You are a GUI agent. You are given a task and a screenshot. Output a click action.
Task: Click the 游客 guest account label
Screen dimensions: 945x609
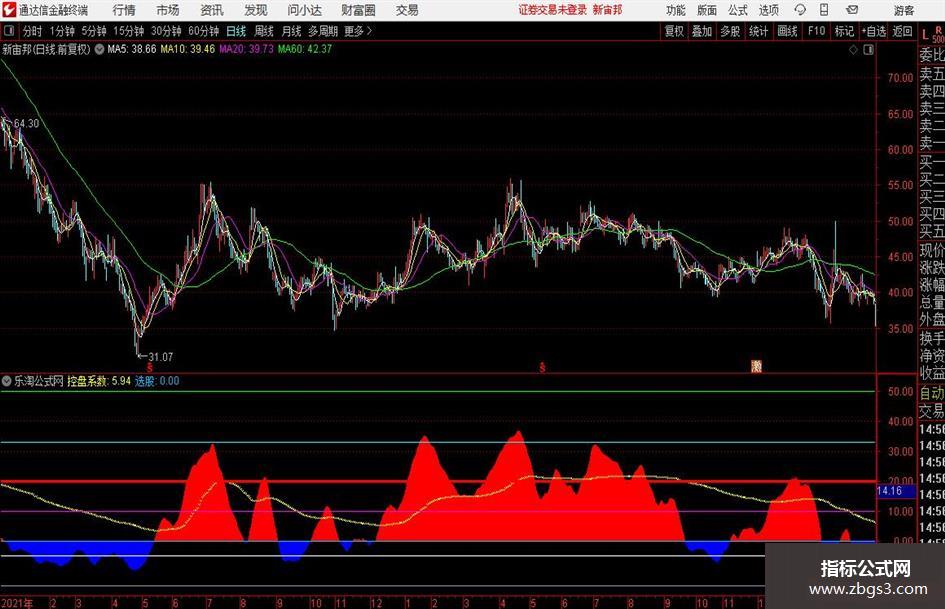tap(903, 10)
